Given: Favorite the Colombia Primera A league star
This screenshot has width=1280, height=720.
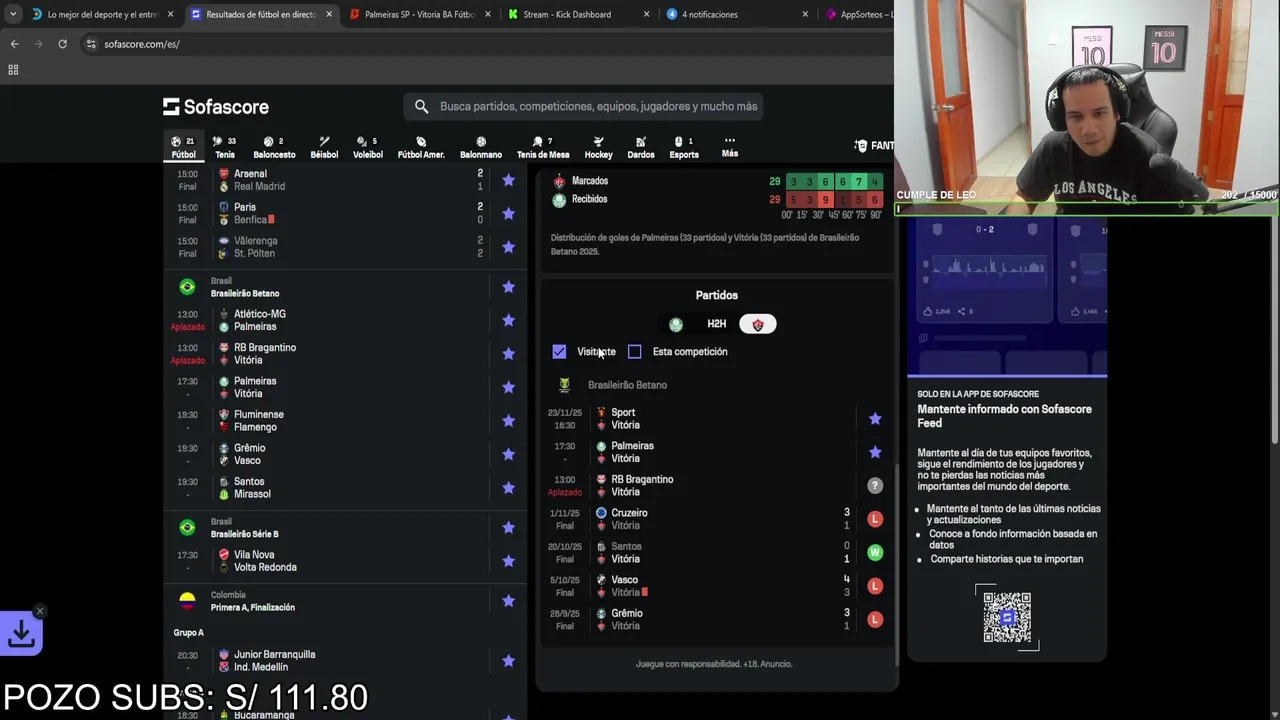Looking at the screenshot, I should (x=508, y=601).
